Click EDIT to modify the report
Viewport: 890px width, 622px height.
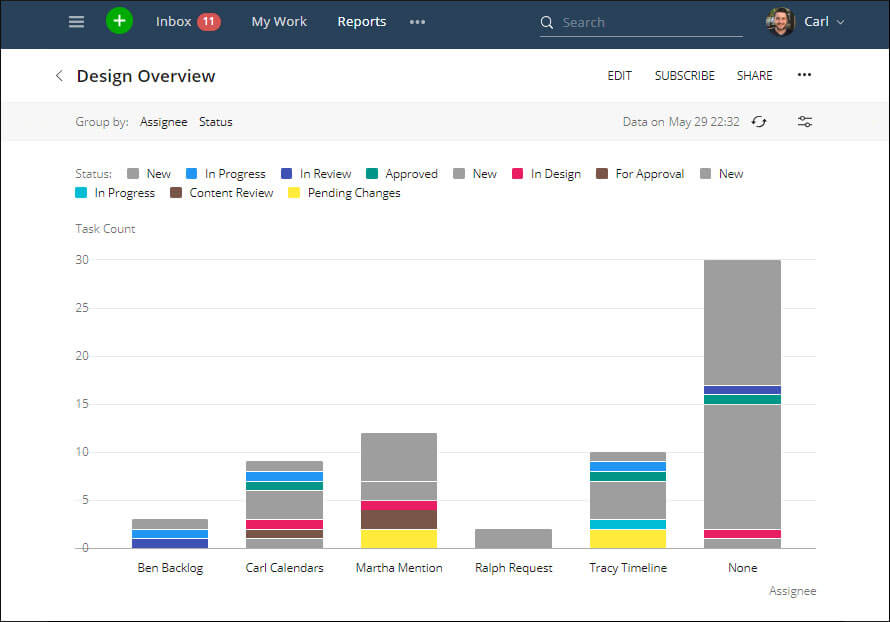pos(619,75)
